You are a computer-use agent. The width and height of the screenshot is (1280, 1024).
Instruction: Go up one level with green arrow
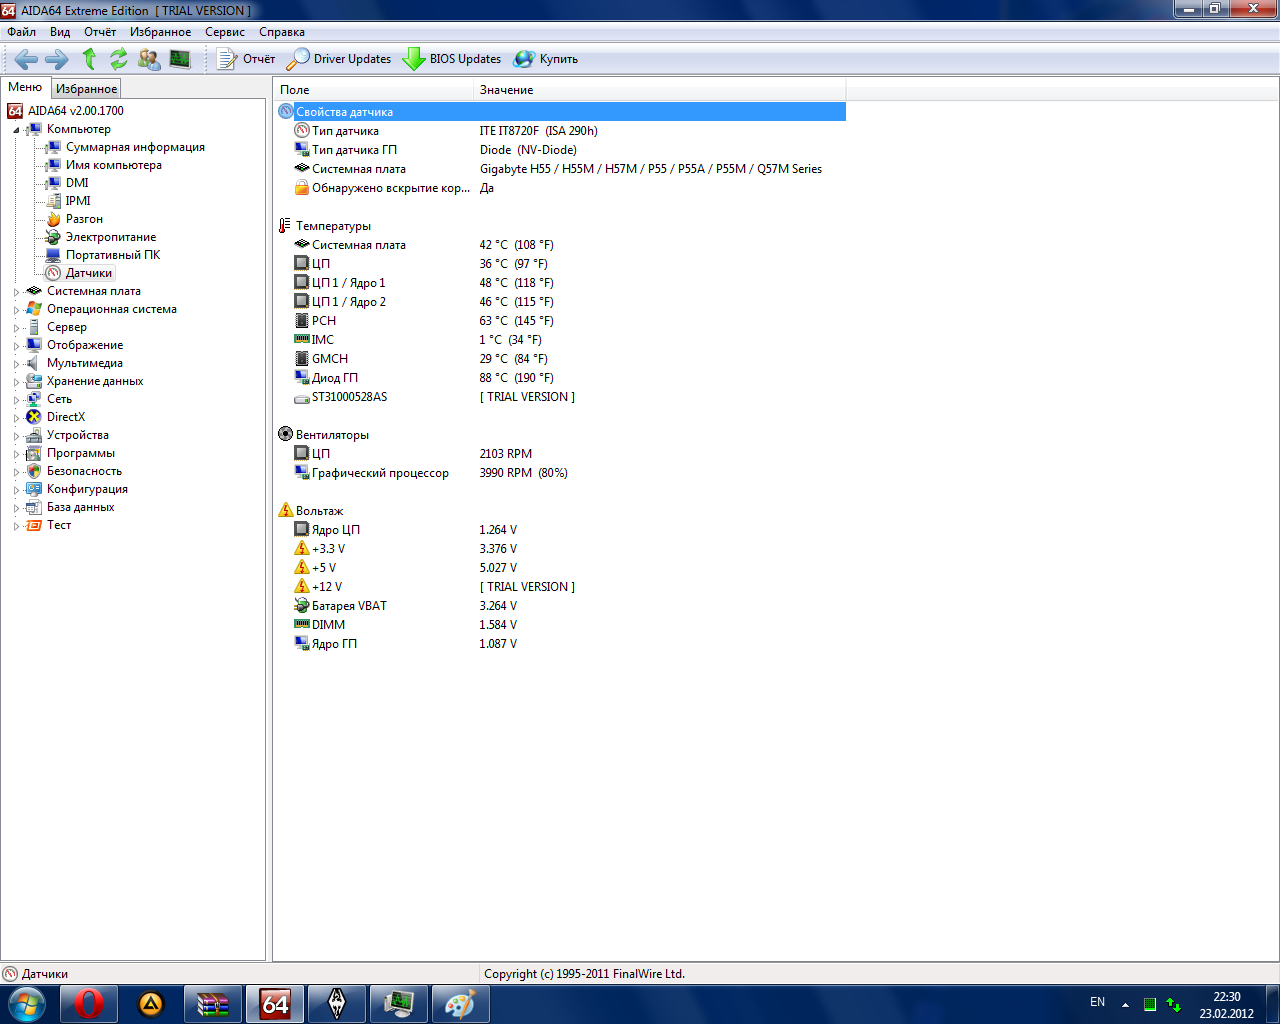89,59
